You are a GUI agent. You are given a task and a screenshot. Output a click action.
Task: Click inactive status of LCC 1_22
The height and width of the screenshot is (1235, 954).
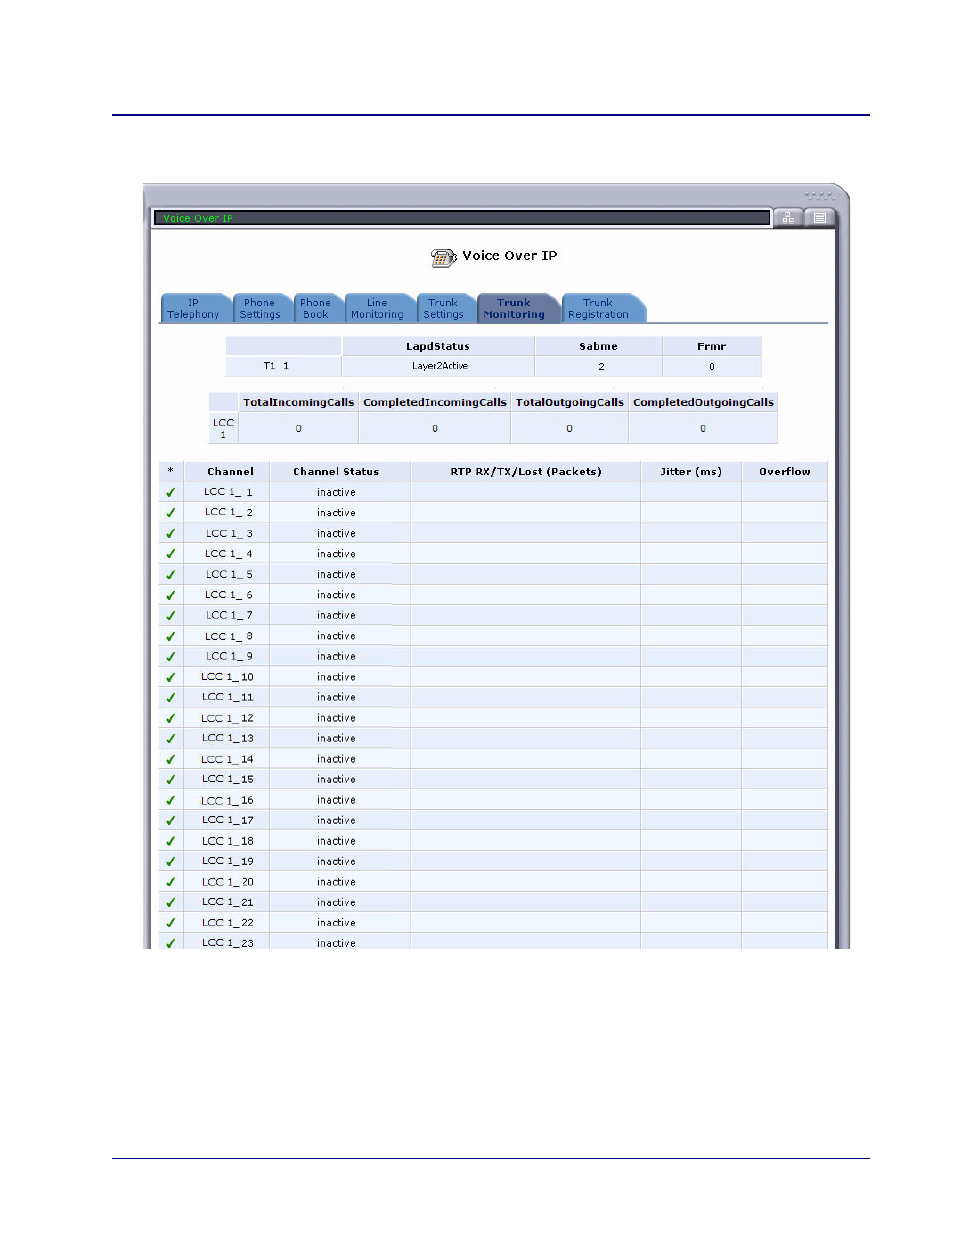coord(336,923)
